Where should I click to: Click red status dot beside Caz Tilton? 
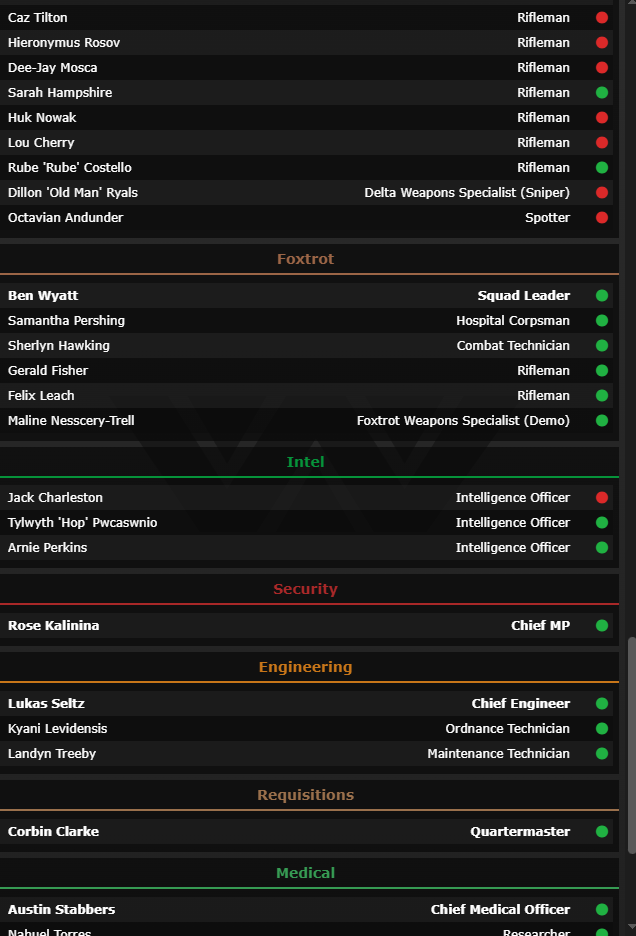coord(602,18)
